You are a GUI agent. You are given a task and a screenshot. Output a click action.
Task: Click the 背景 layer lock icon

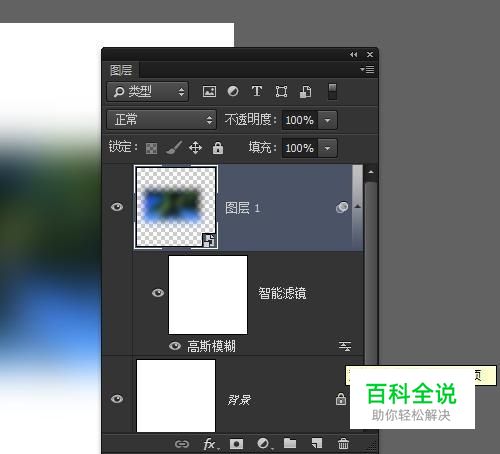click(341, 399)
